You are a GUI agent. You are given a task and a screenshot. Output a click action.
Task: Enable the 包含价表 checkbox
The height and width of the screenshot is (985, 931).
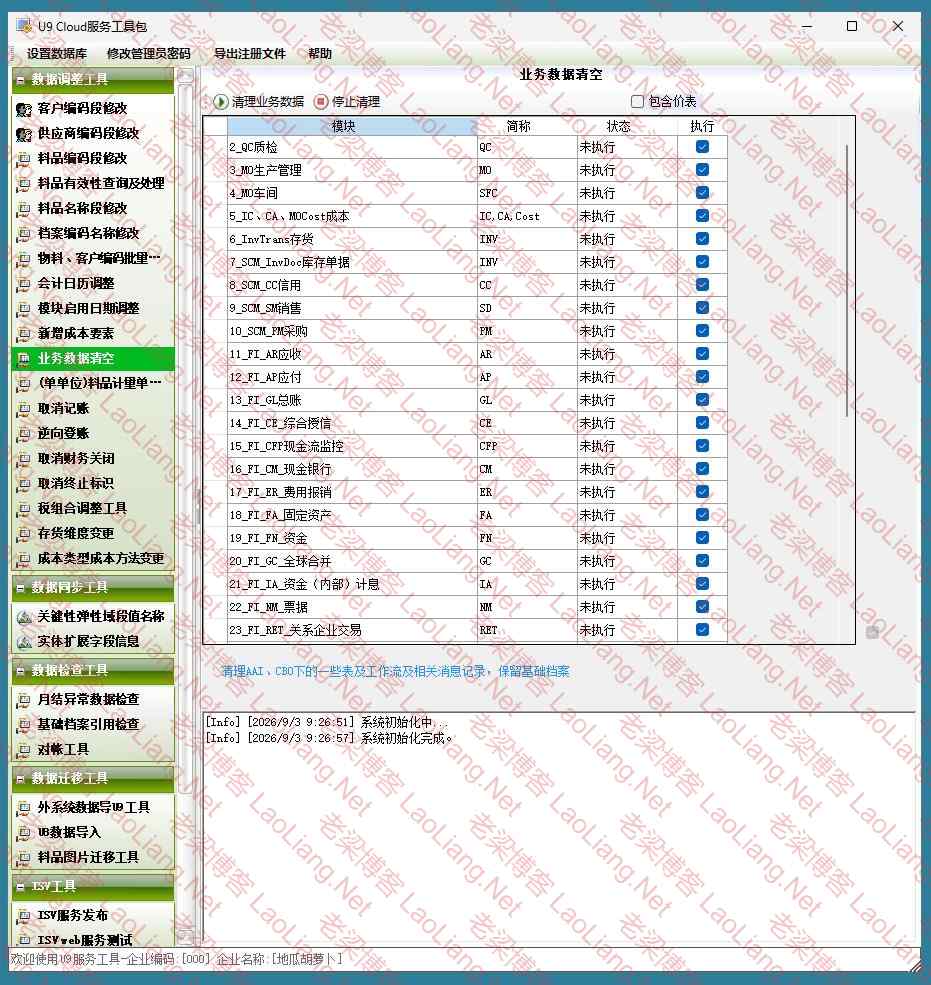coord(637,102)
